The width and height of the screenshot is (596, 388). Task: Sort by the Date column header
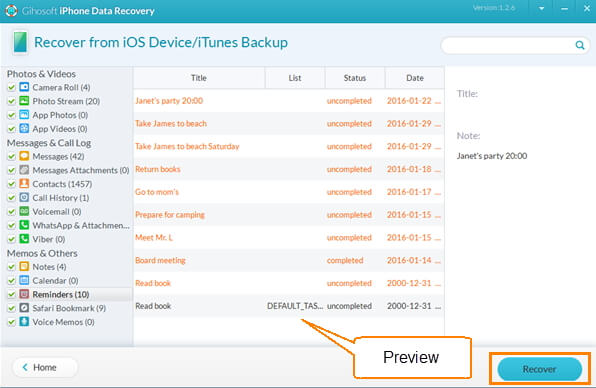coord(415,78)
